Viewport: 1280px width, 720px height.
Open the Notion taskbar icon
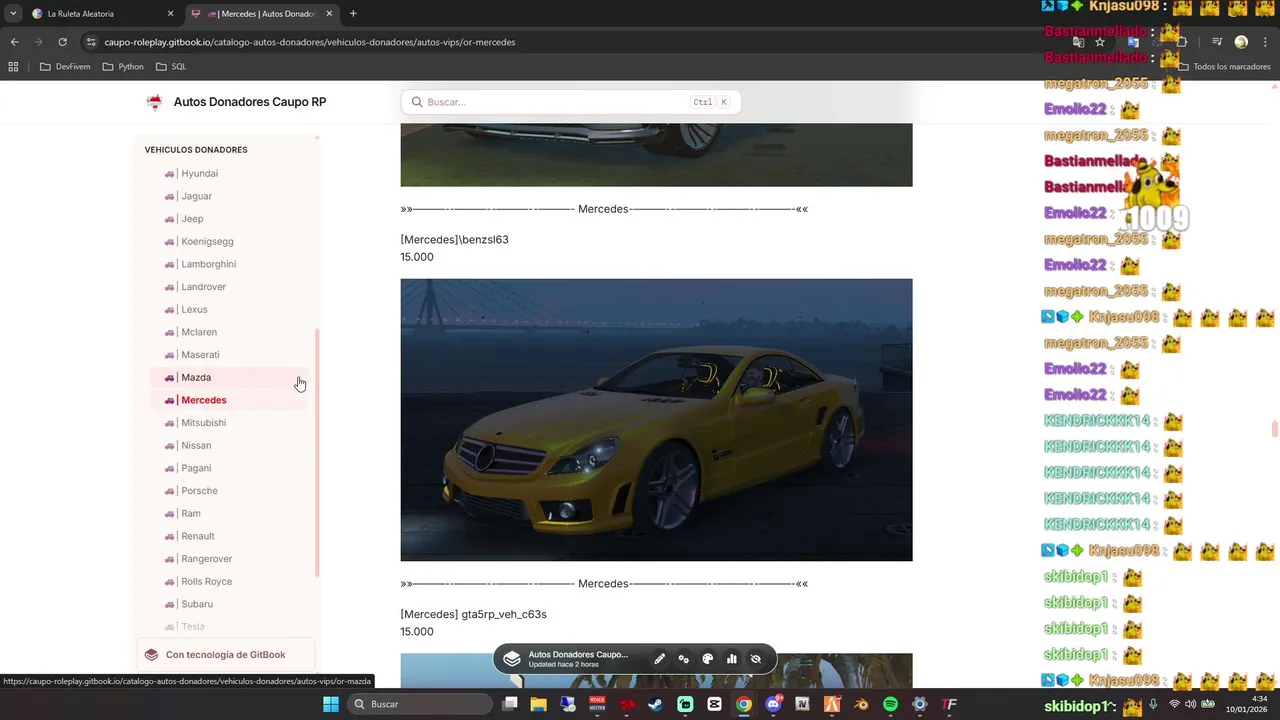click(802, 704)
